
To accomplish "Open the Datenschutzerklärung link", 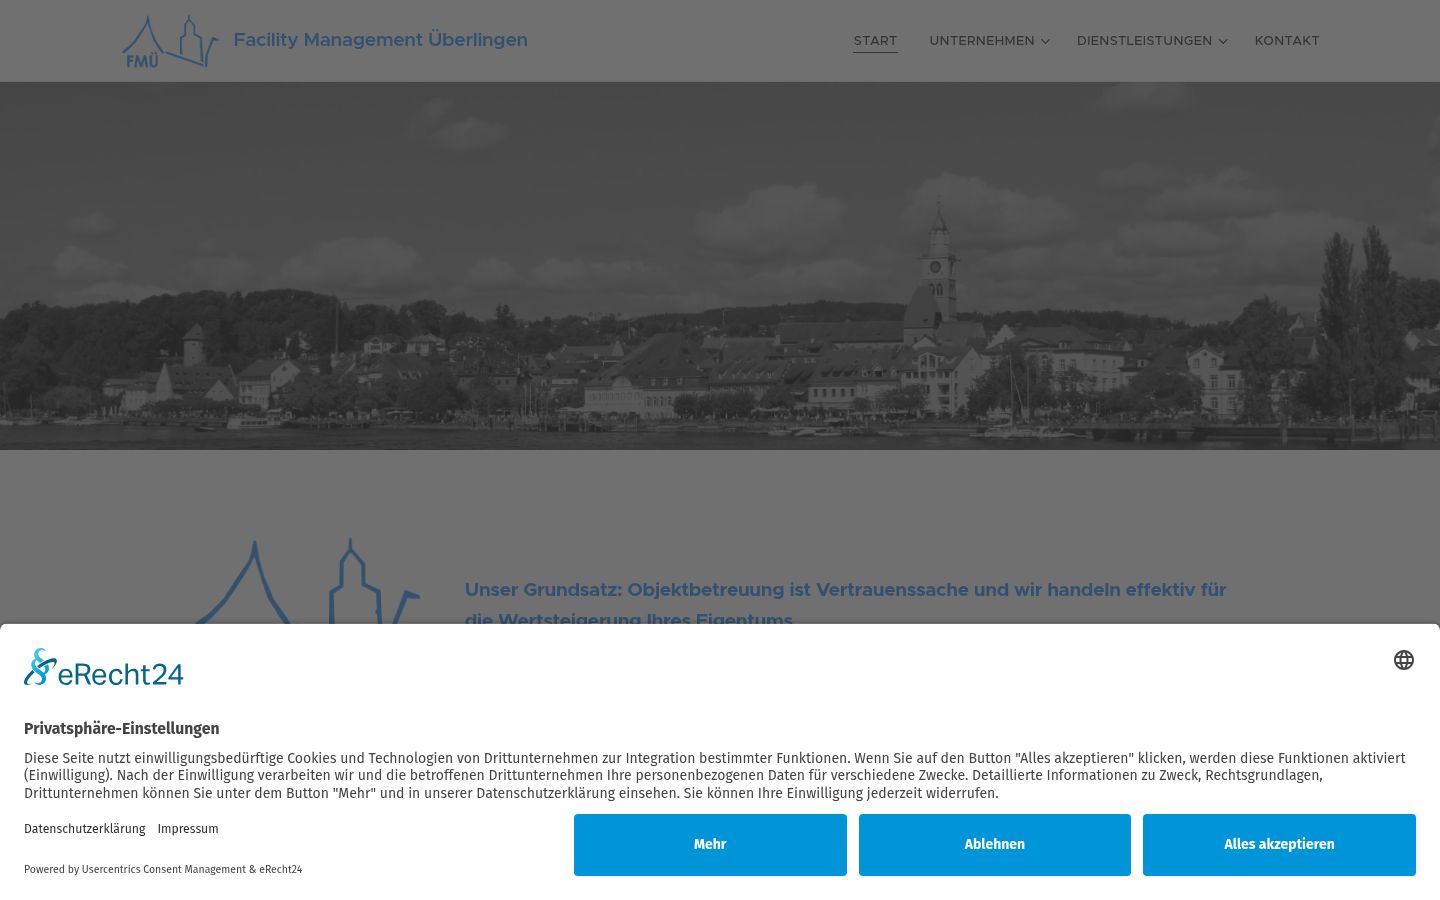I will click(85, 829).
